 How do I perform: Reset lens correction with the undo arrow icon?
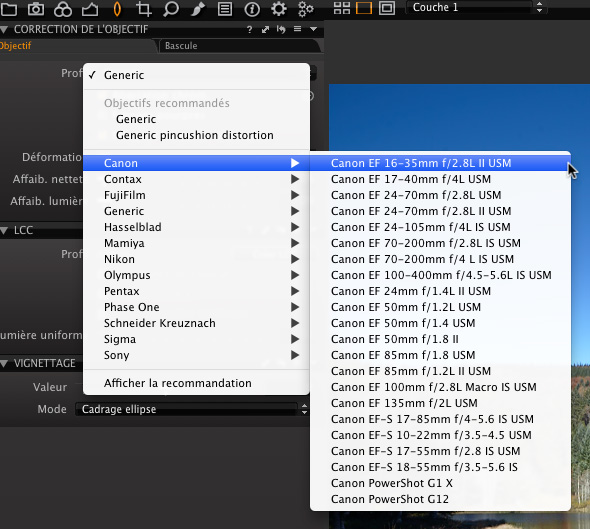coord(281,29)
